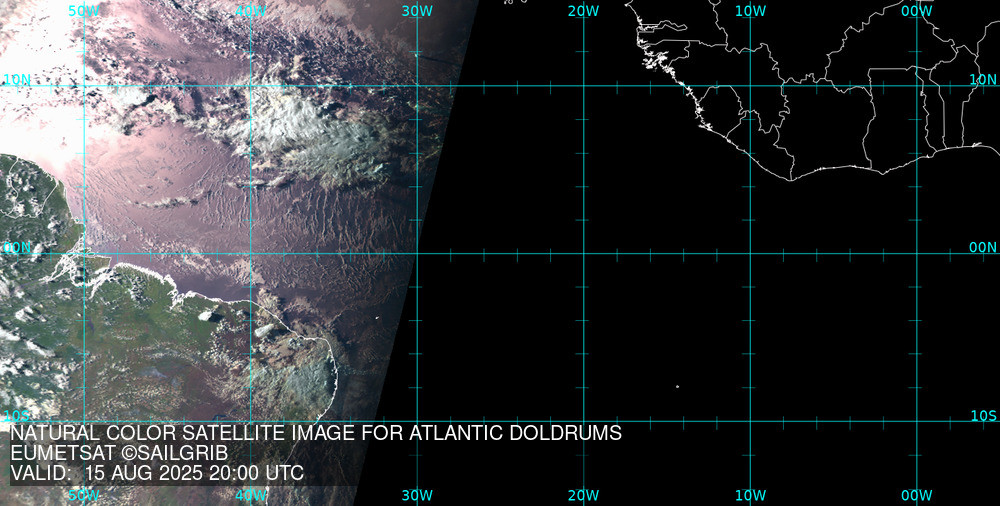The width and height of the screenshot is (1000, 506).
Task: Click the 10S latitude label on the right edge
Action: pyautogui.click(x=984, y=416)
